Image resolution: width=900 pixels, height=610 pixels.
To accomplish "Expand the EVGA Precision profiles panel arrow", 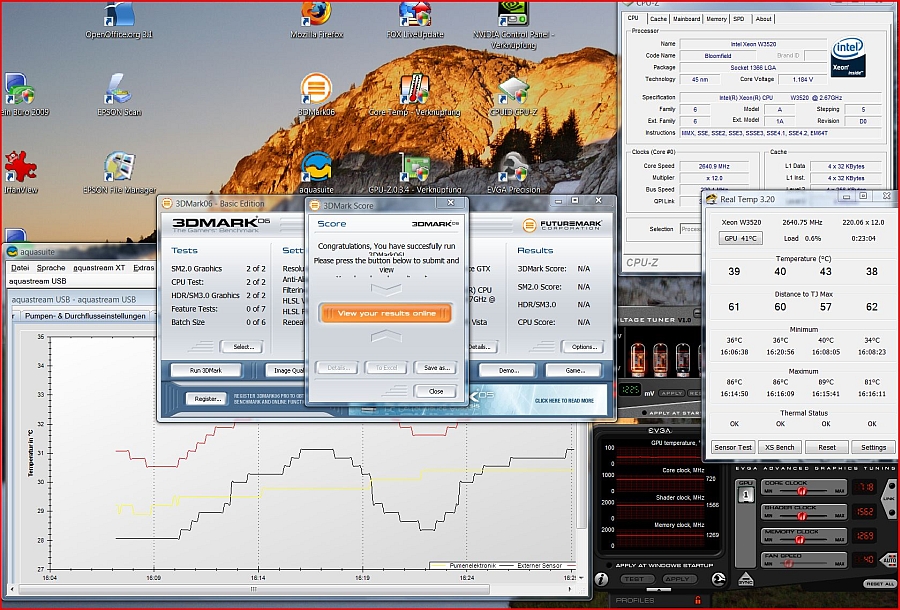I will tap(659, 590).
